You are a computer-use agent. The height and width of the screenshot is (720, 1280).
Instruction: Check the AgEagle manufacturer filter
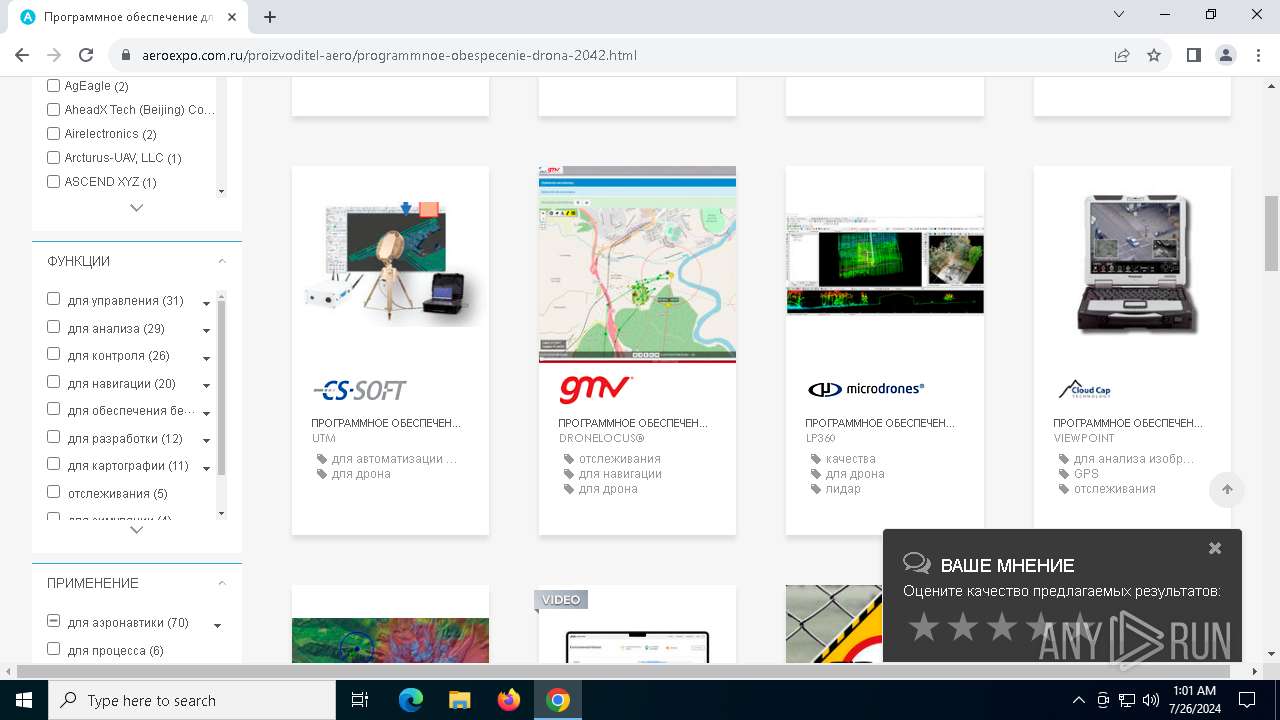pos(54,86)
